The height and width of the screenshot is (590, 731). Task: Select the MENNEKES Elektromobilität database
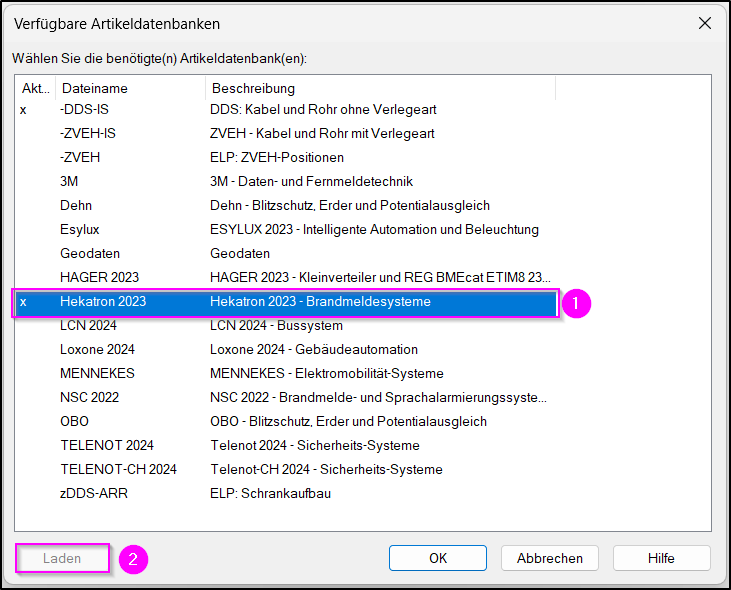point(286,373)
